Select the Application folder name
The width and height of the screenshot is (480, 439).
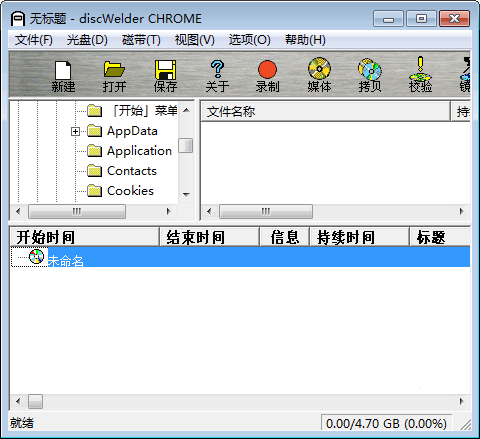(139, 151)
